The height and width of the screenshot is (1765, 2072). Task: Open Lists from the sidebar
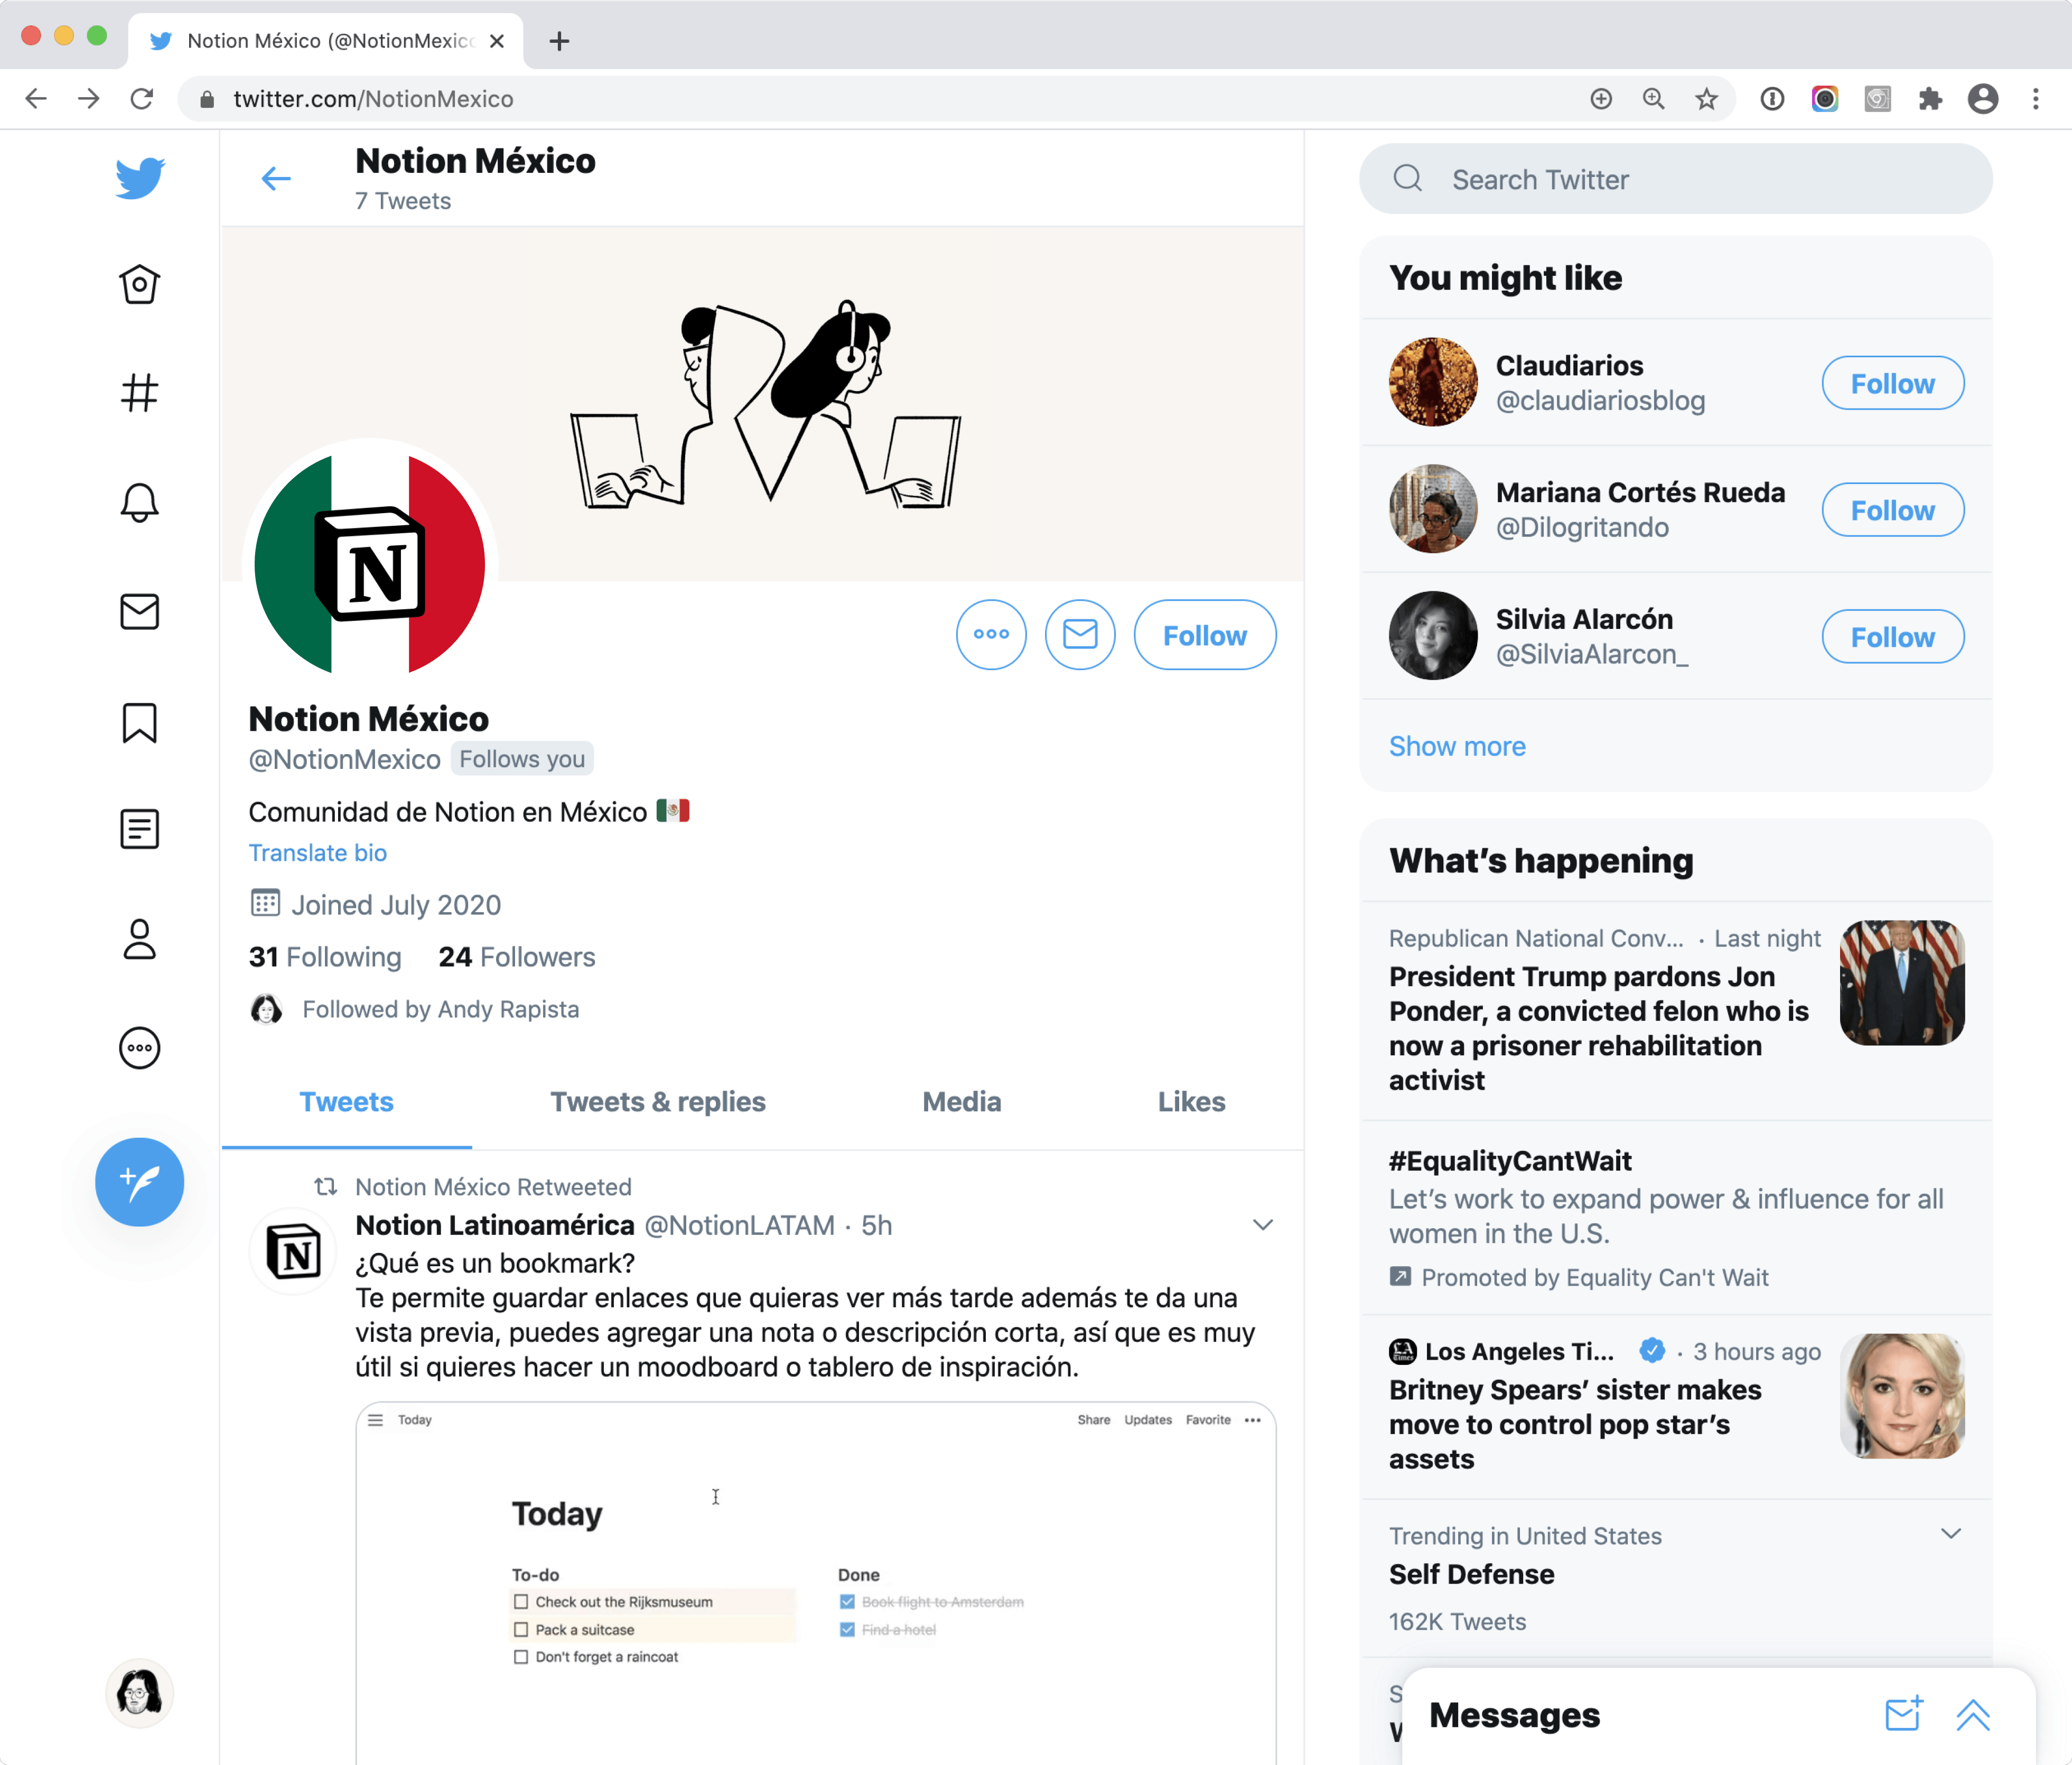[x=139, y=828]
